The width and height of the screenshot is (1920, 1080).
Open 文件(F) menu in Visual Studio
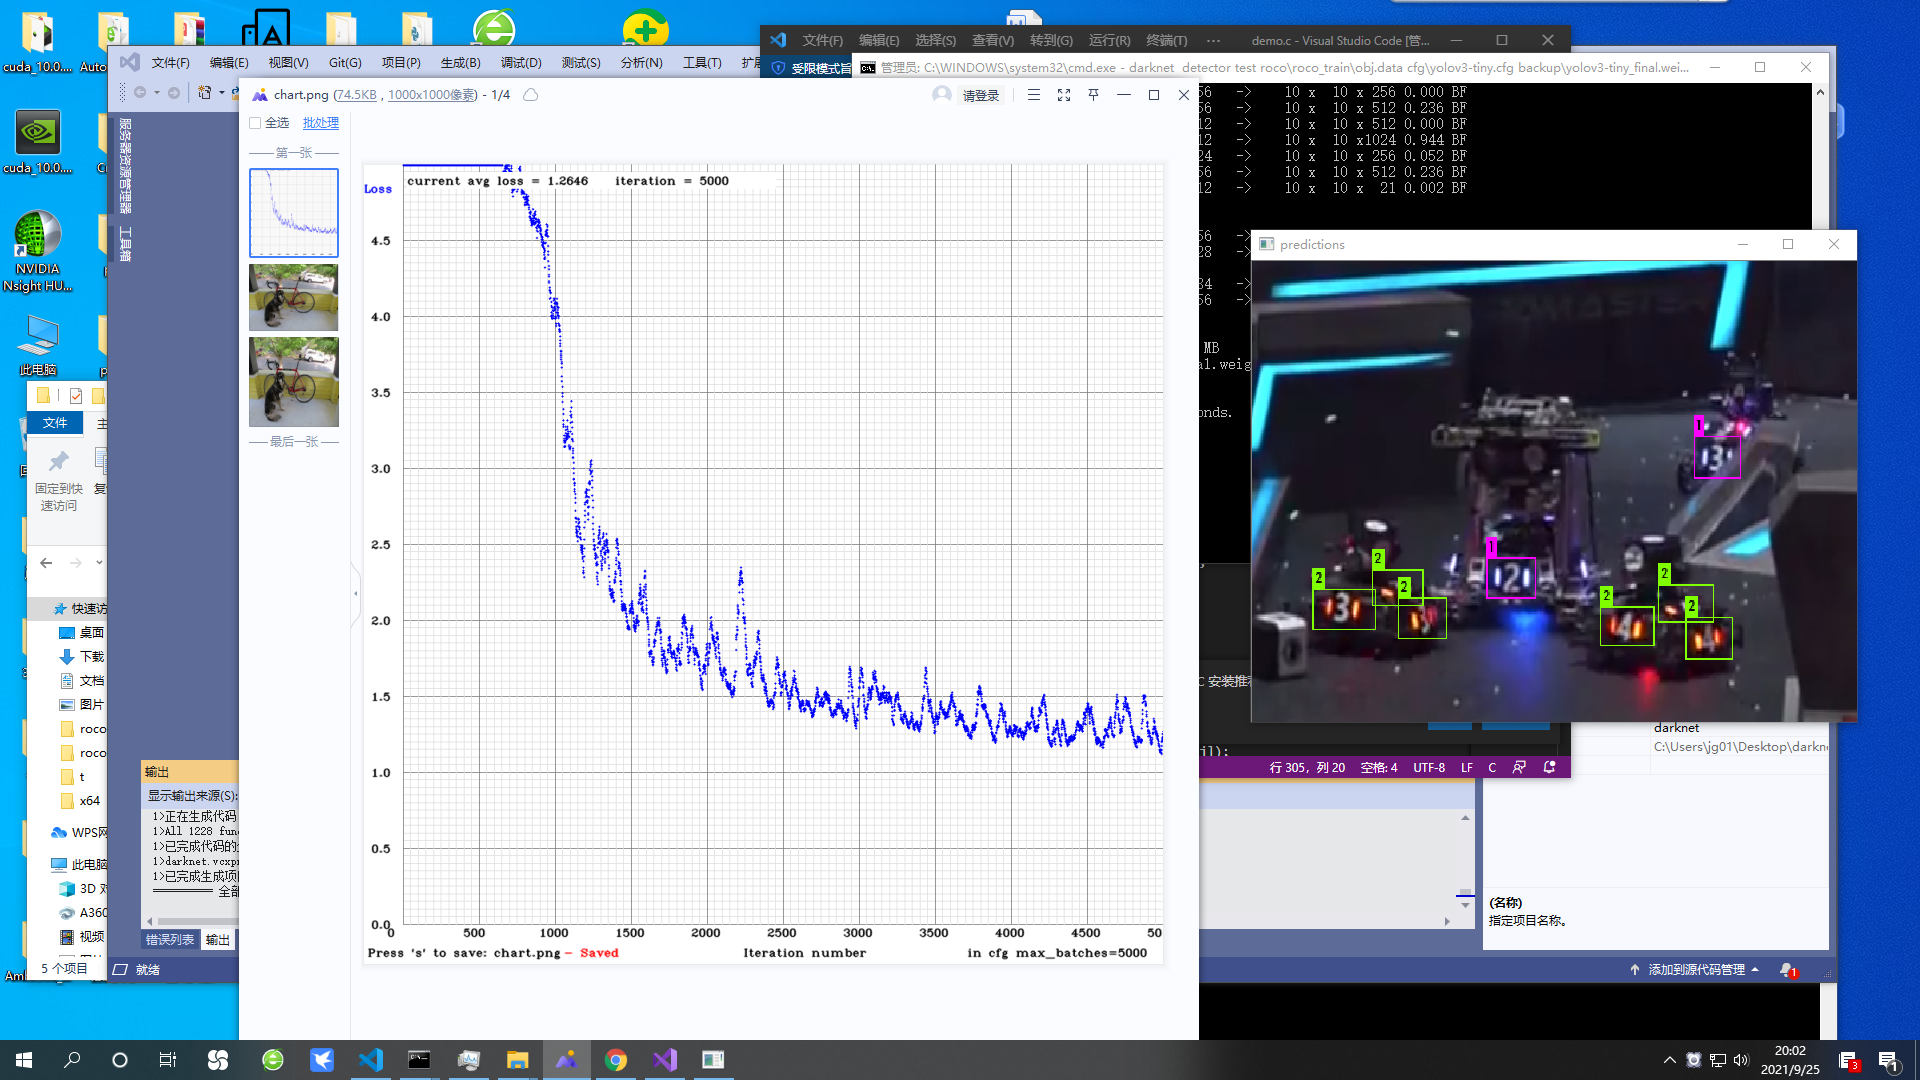click(170, 63)
